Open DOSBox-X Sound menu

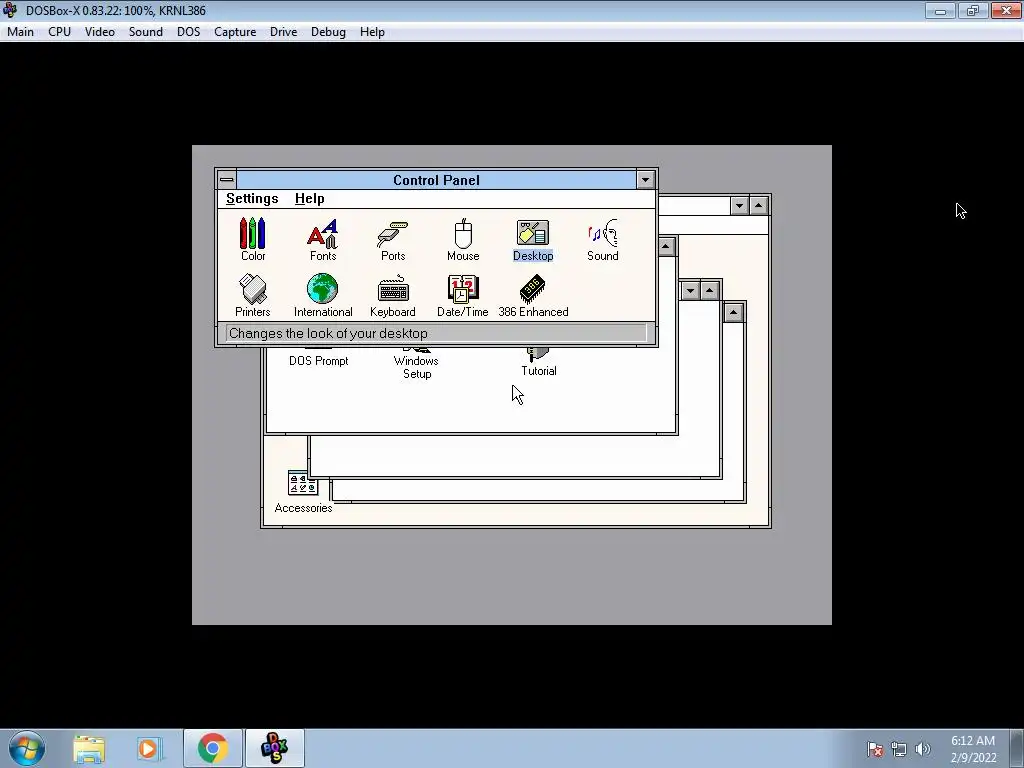146,32
